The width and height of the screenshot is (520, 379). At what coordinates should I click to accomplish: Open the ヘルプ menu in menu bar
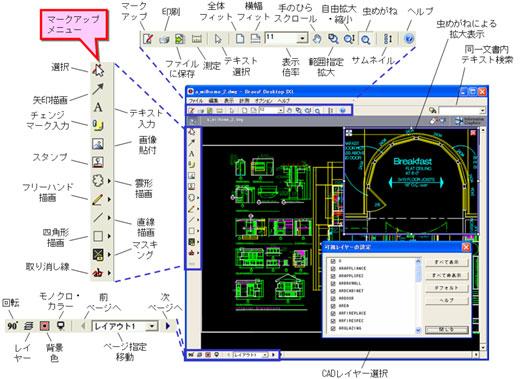tap(284, 101)
